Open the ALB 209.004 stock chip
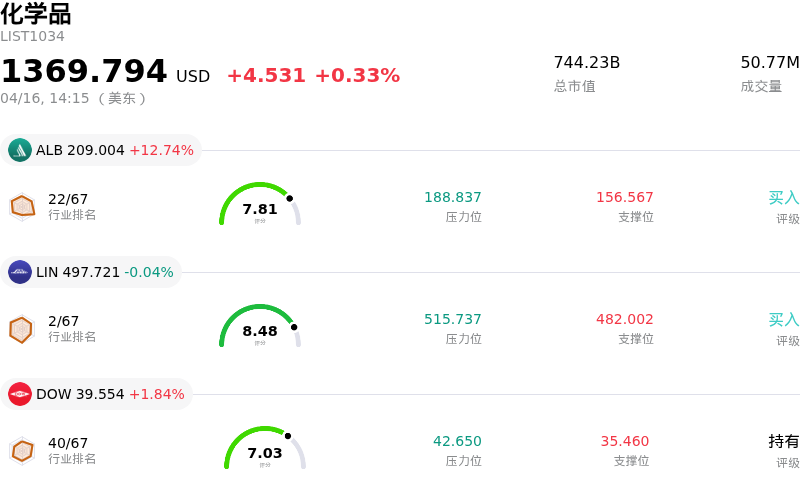This screenshot has width=800, height=488. point(101,150)
